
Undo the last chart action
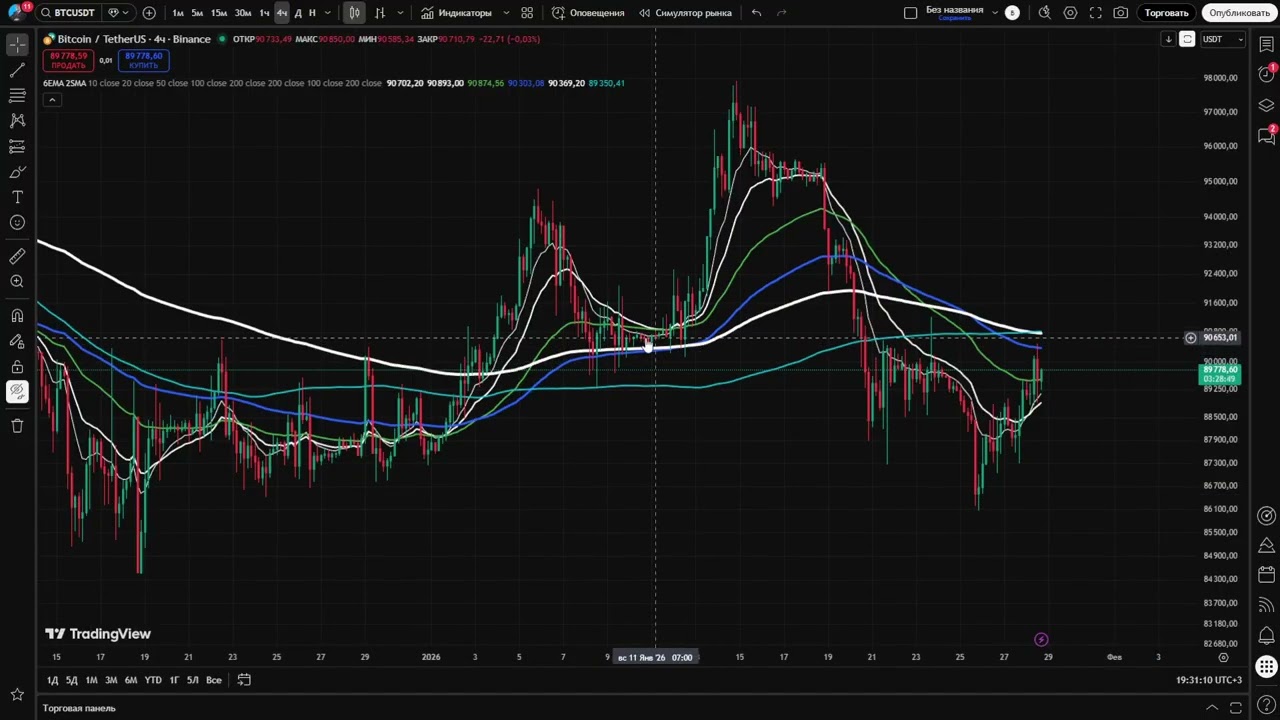coord(756,13)
